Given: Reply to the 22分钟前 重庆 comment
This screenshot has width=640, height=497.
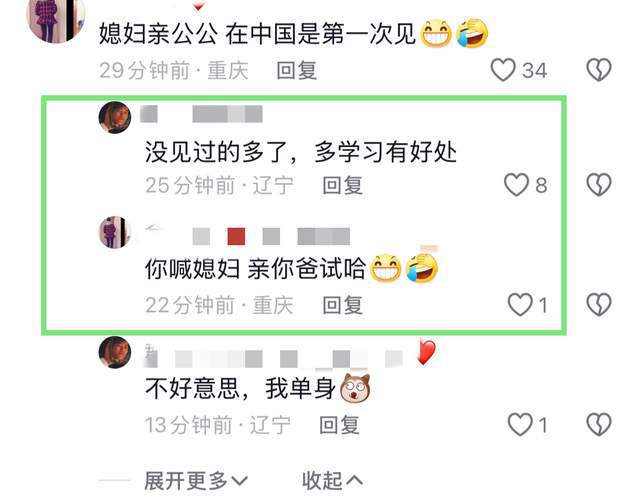Looking at the screenshot, I should [x=342, y=305].
